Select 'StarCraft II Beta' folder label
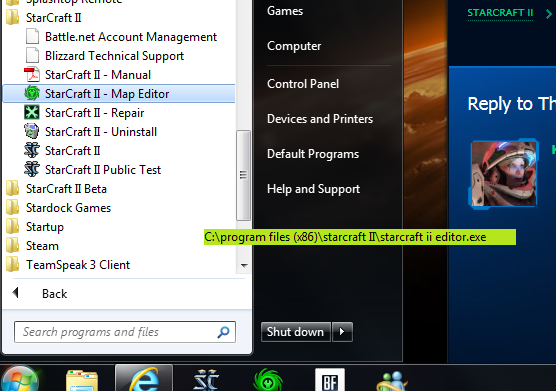Image resolution: width=556 pixels, height=391 pixels. (x=66, y=189)
